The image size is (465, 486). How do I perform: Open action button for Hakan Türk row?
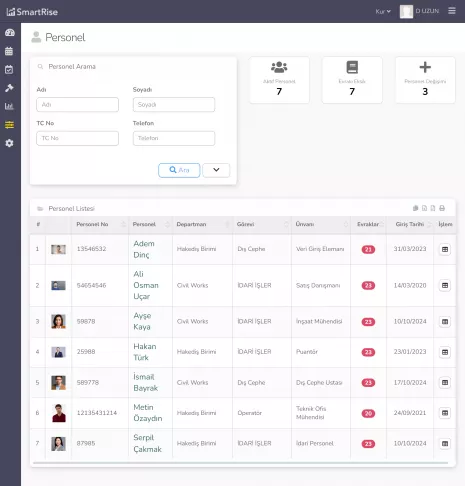(445, 352)
